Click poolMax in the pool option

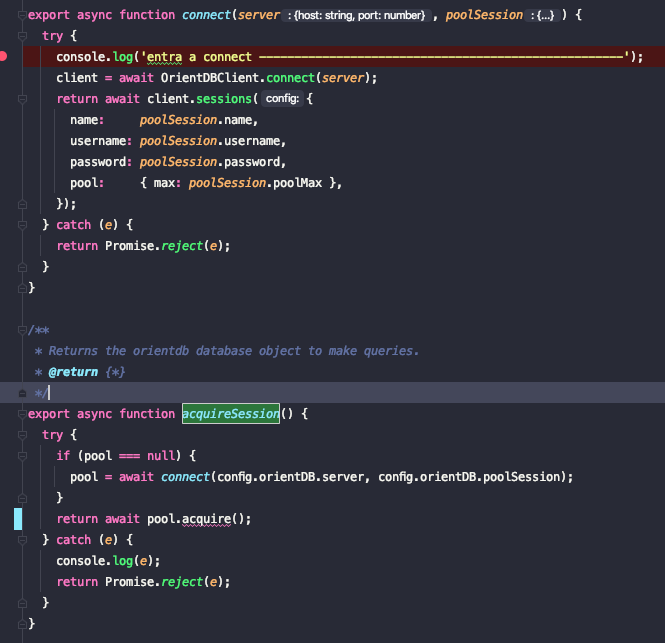click(x=297, y=183)
